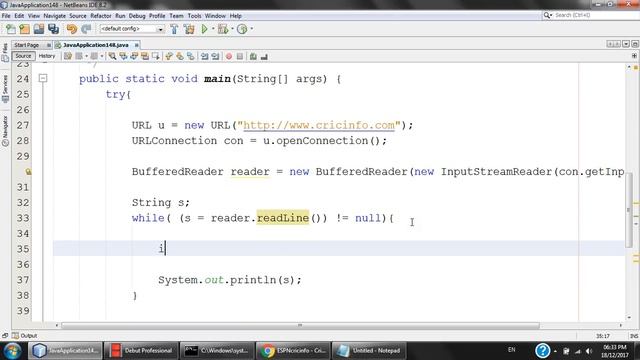Open the Navigate menu
The image size is (640, 360).
(x=54, y=16)
